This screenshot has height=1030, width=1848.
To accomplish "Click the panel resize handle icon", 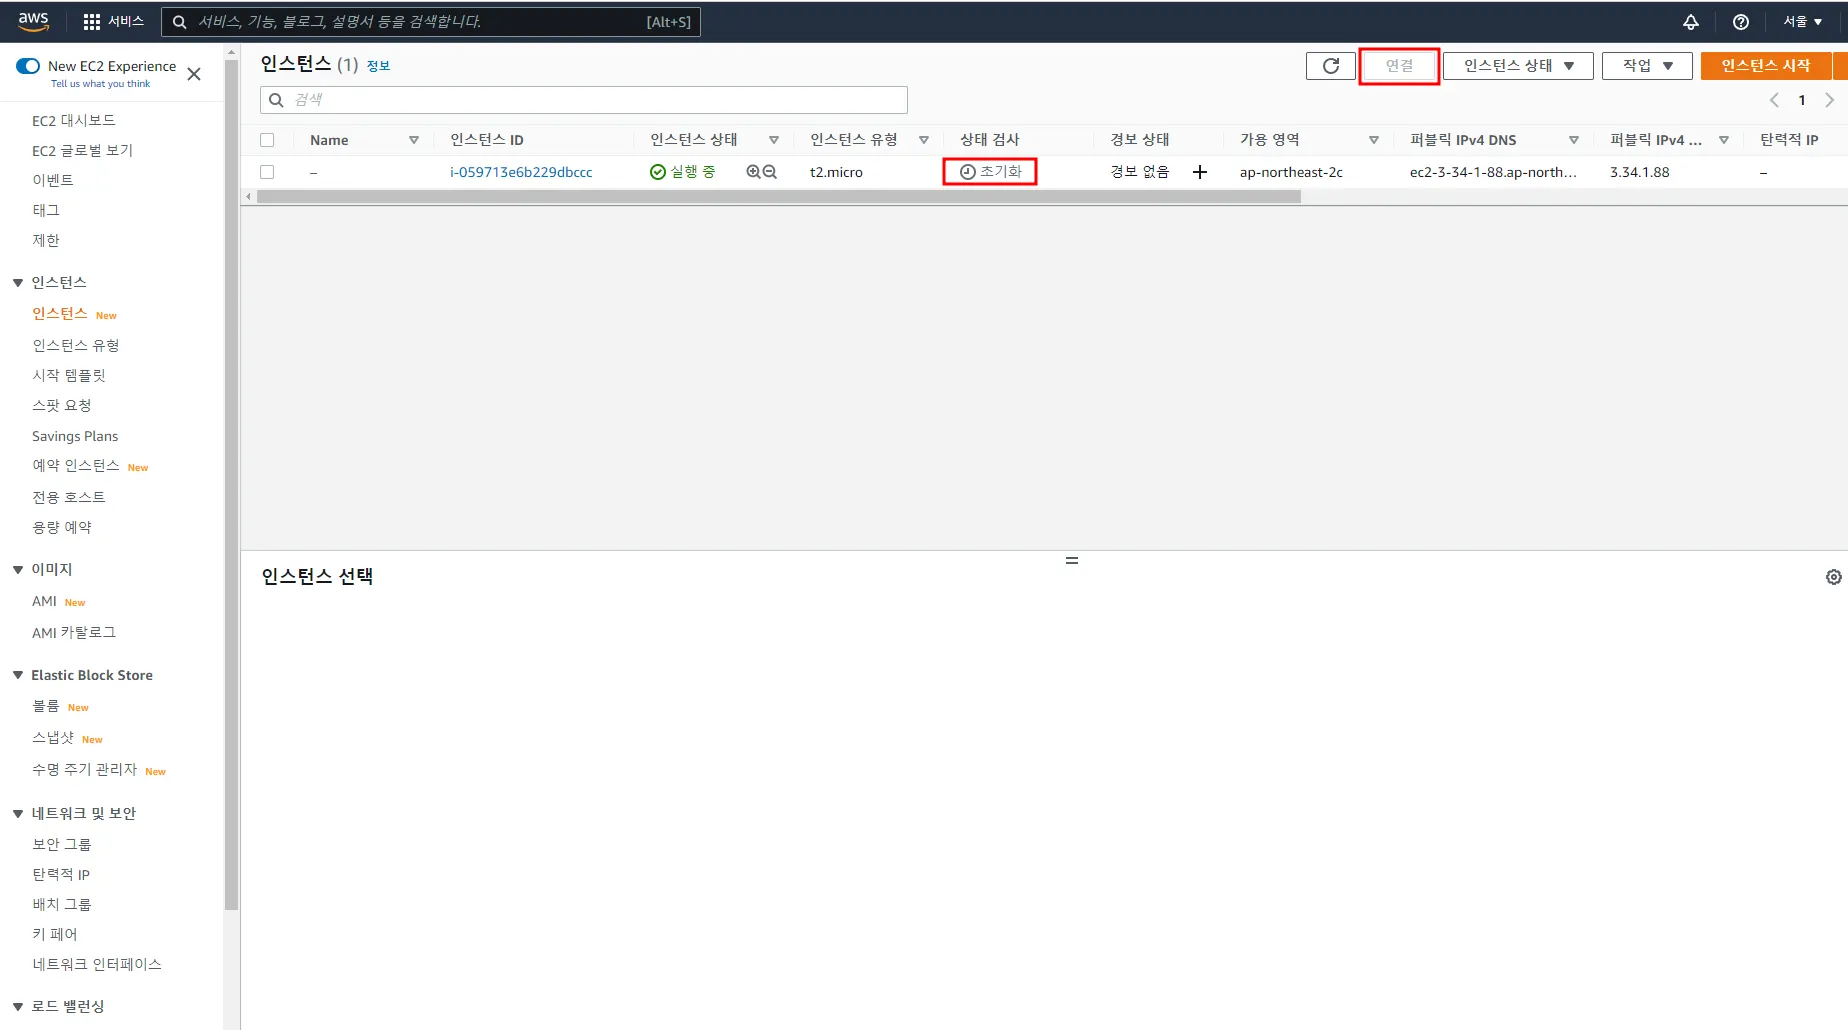I will click(x=1072, y=560).
